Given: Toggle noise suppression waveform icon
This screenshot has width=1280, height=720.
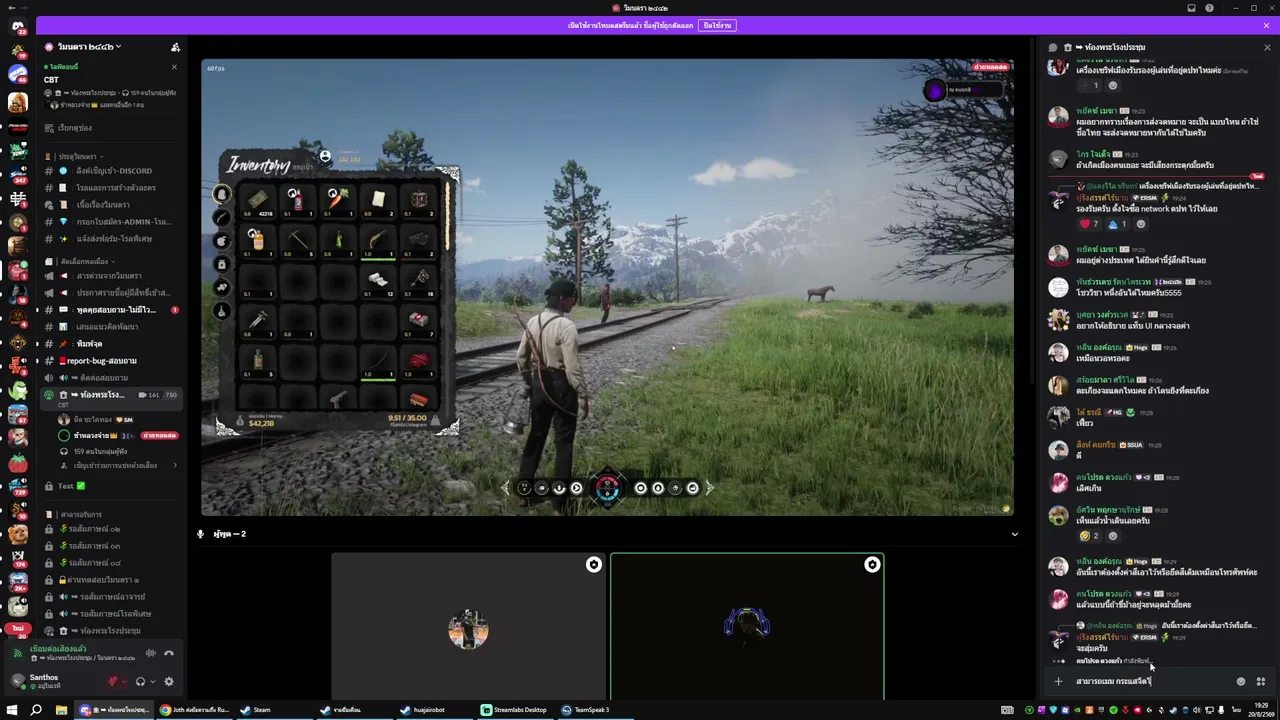Looking at the screenshot, I should point(151,653).
